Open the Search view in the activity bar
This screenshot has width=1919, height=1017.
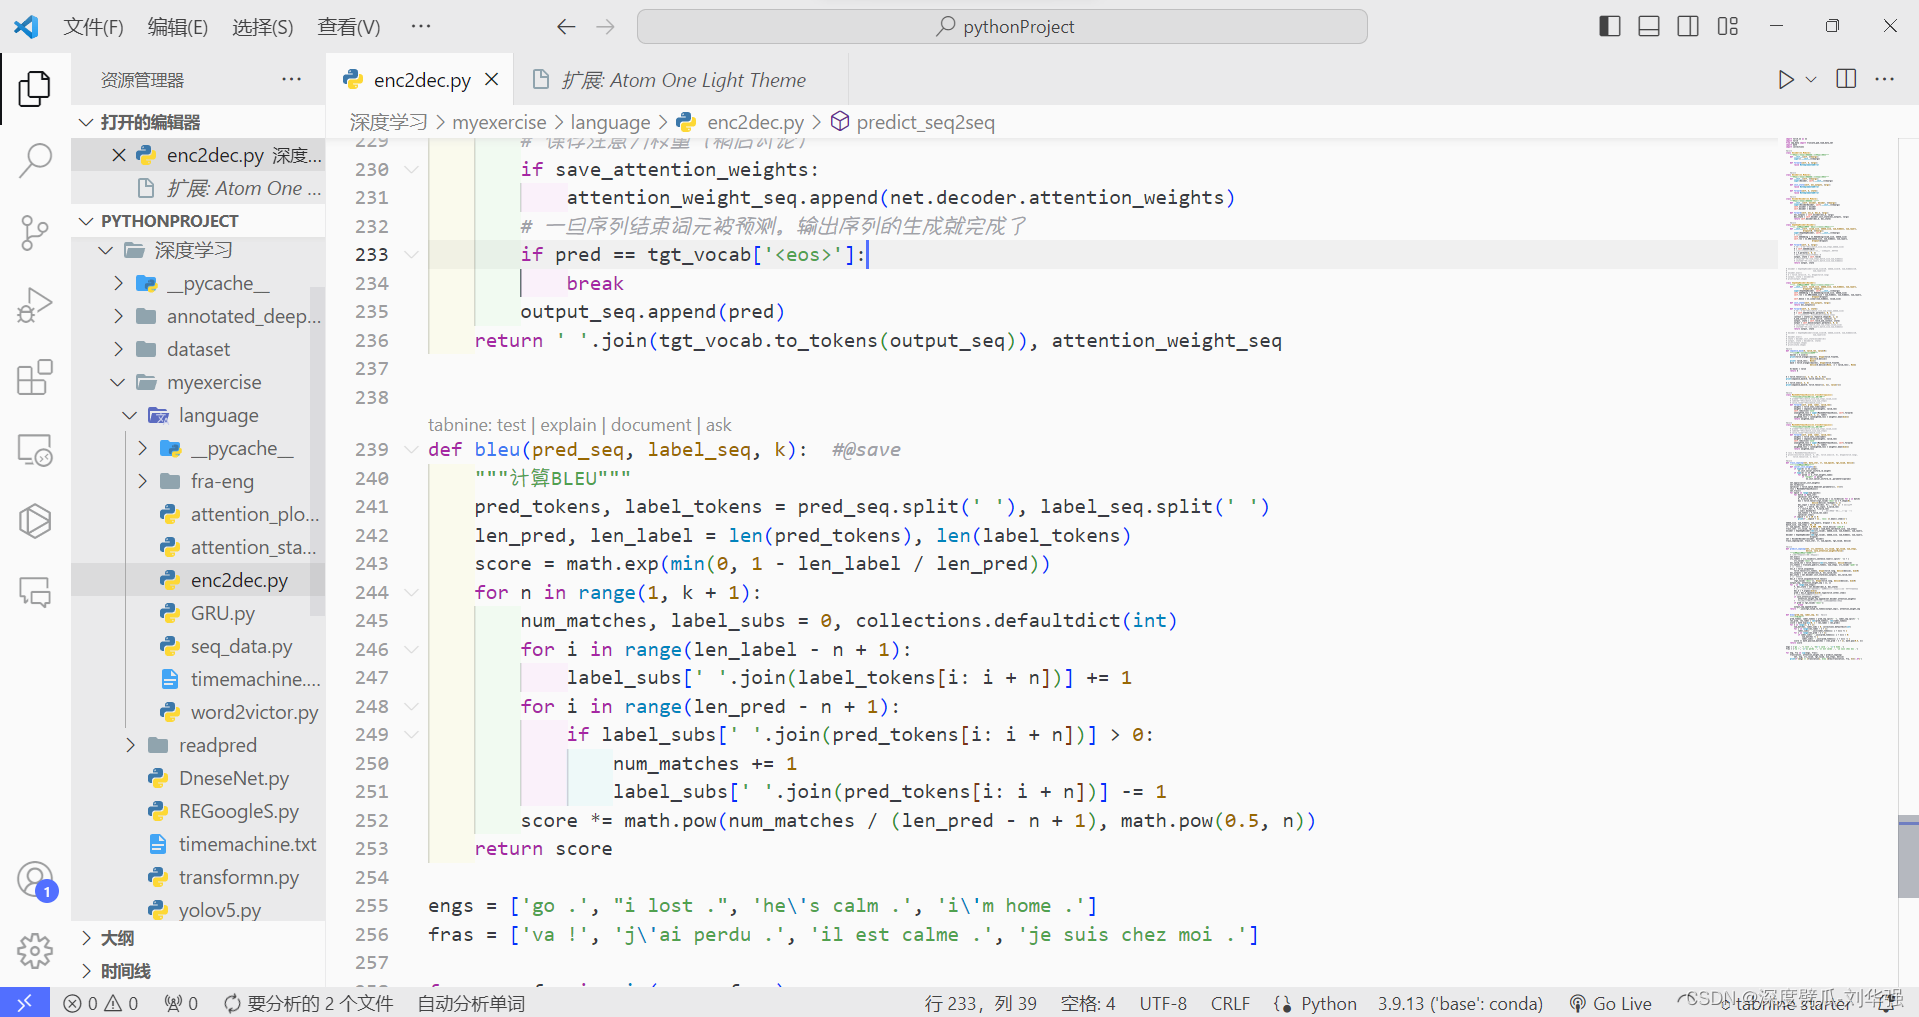coord(35,160)
